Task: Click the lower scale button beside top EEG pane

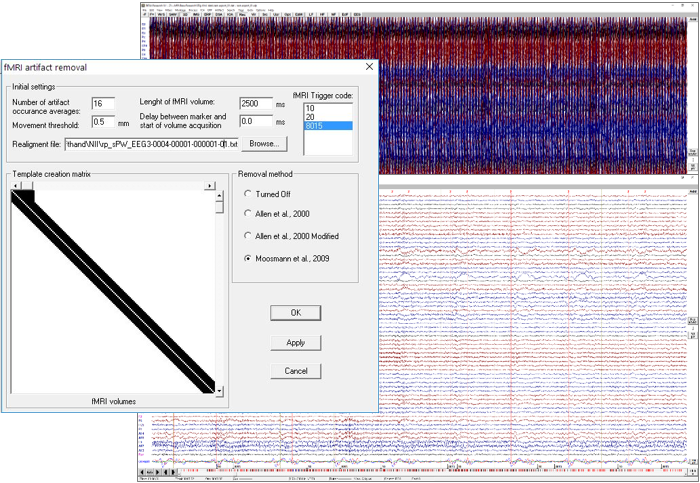Action: [693, 167]
